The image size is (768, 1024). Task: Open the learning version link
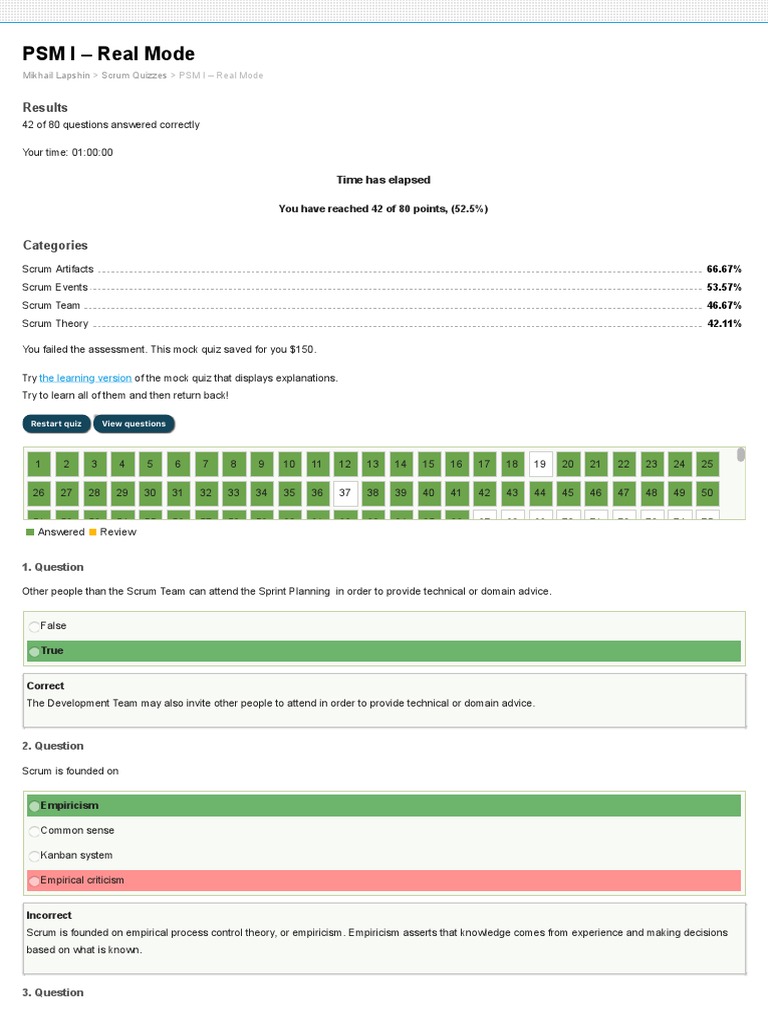click(x=85, y=378)
